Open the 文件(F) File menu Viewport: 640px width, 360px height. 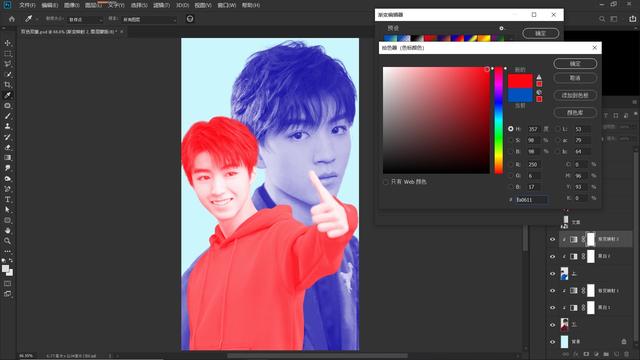[27, 5]
